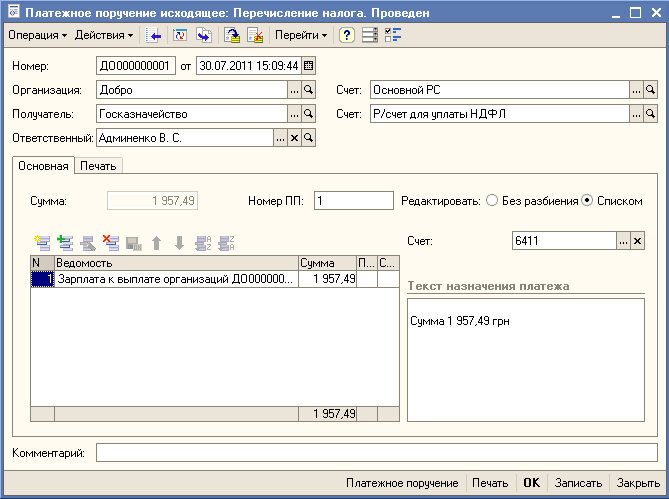Expand the Действия menu
Screen dimensions: 669x499
pyautogui.click(x=104, y=35)
